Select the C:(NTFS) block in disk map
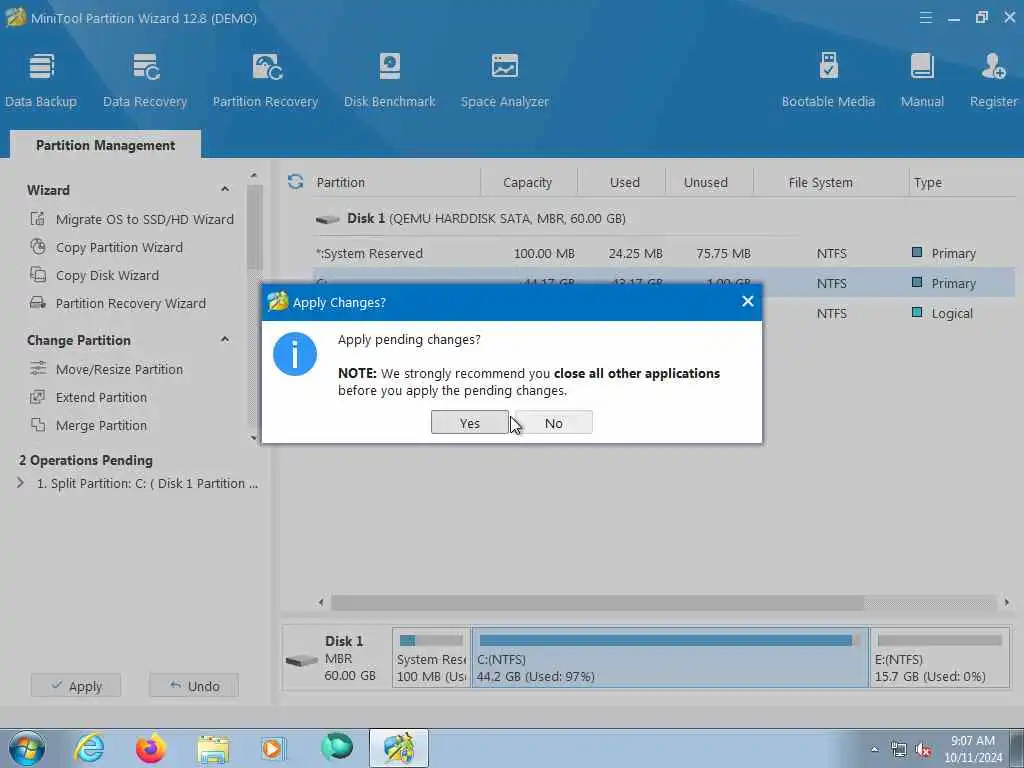 click(670, 658)
